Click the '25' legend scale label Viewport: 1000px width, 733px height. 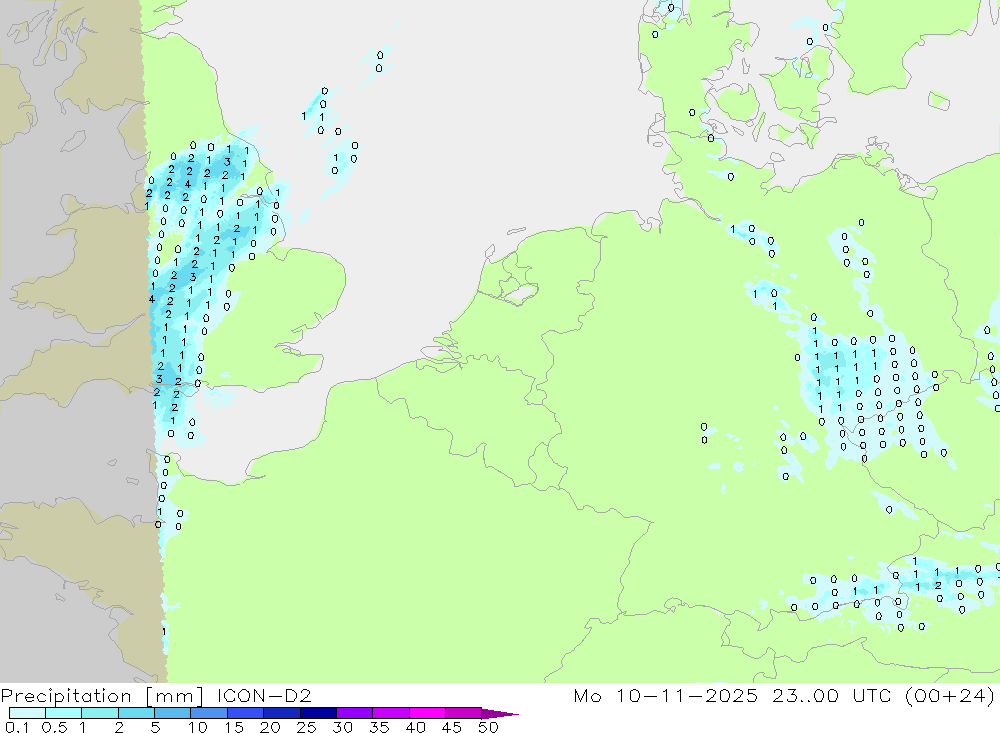(x=307, y=727)
